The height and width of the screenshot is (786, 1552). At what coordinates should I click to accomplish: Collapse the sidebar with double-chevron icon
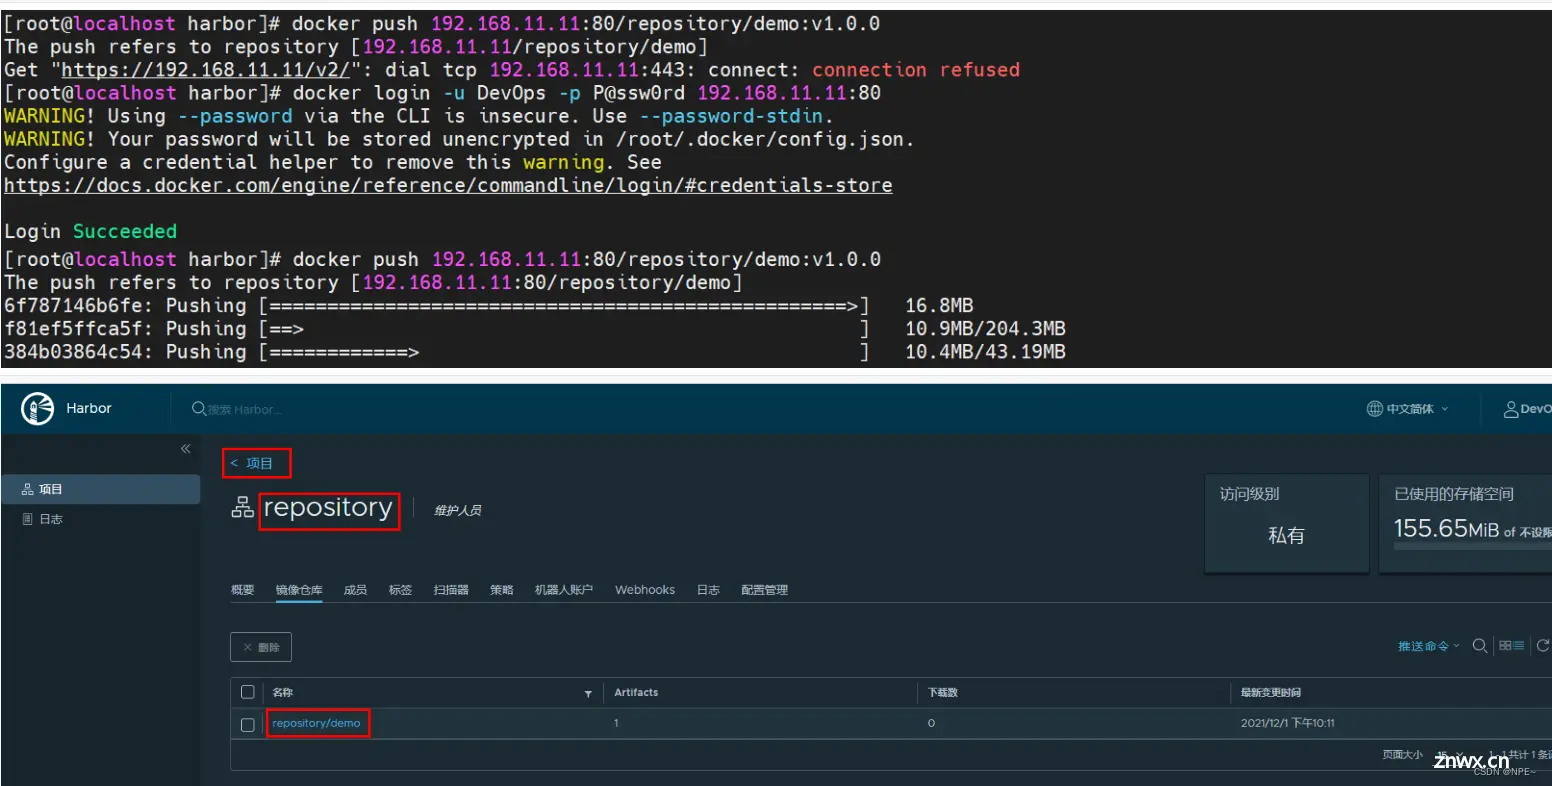click(185, 449)
